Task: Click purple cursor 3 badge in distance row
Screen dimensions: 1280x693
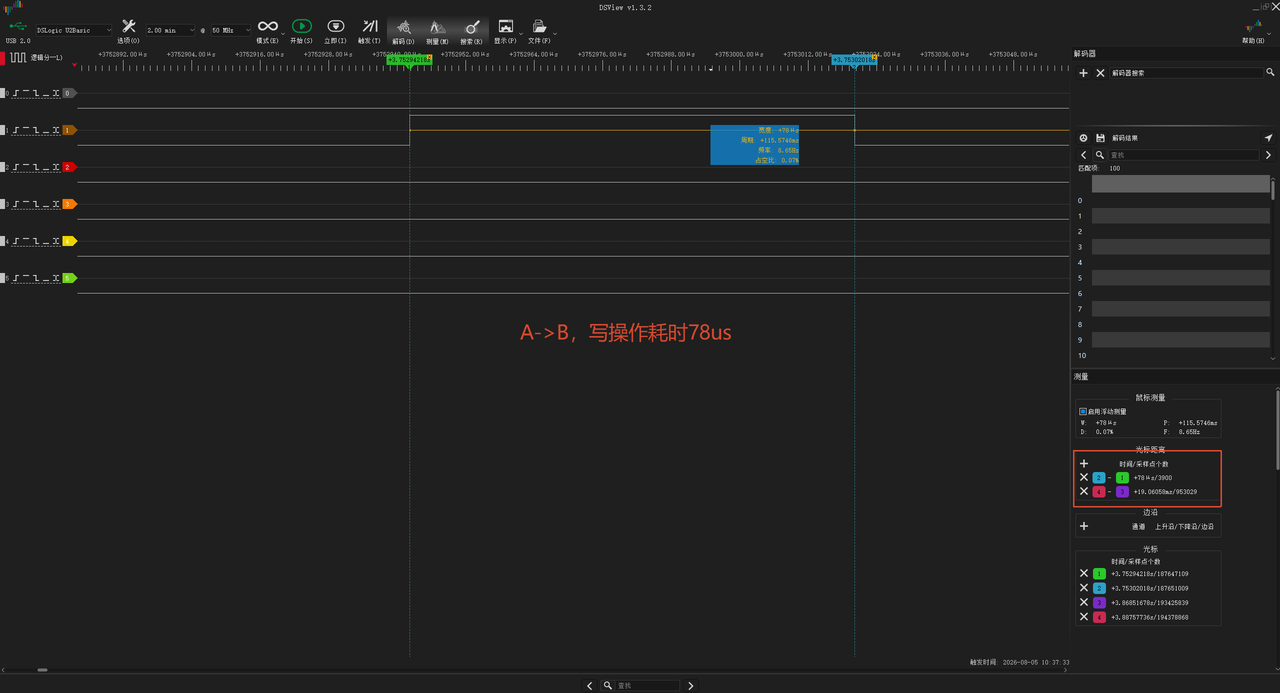Action: click(1122, 492)
